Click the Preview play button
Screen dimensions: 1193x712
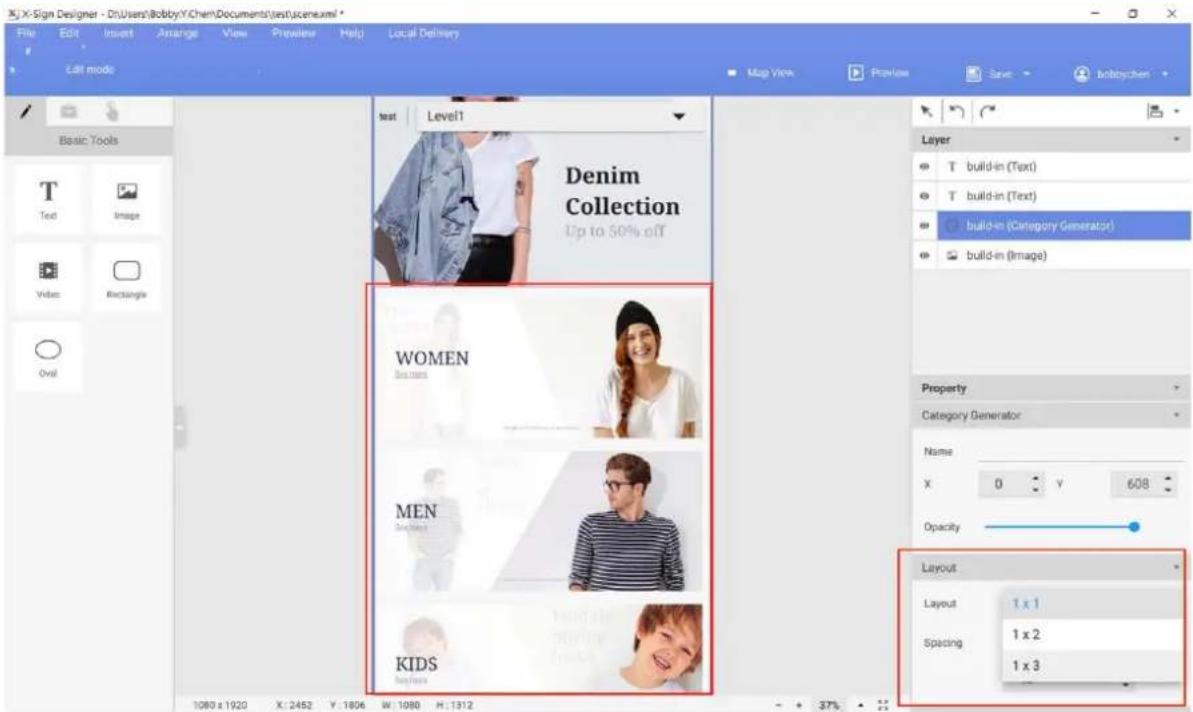[878, 73]
